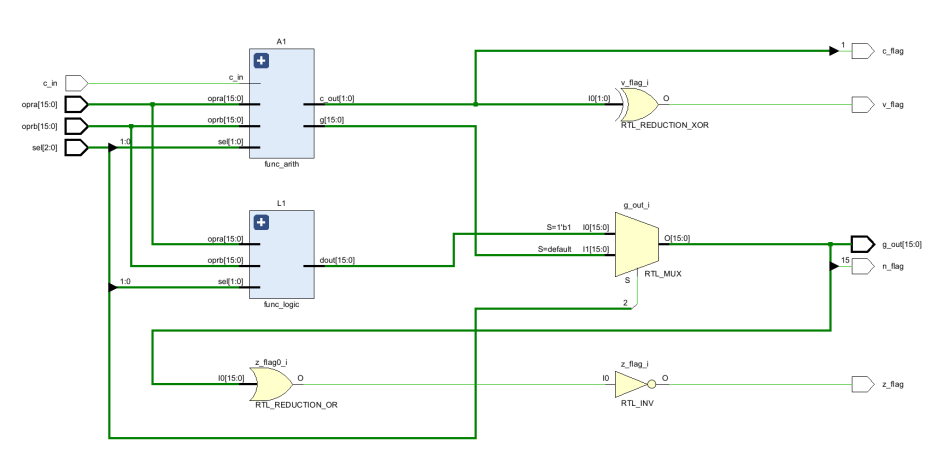Click the func_logic module name label

(281, 304)
